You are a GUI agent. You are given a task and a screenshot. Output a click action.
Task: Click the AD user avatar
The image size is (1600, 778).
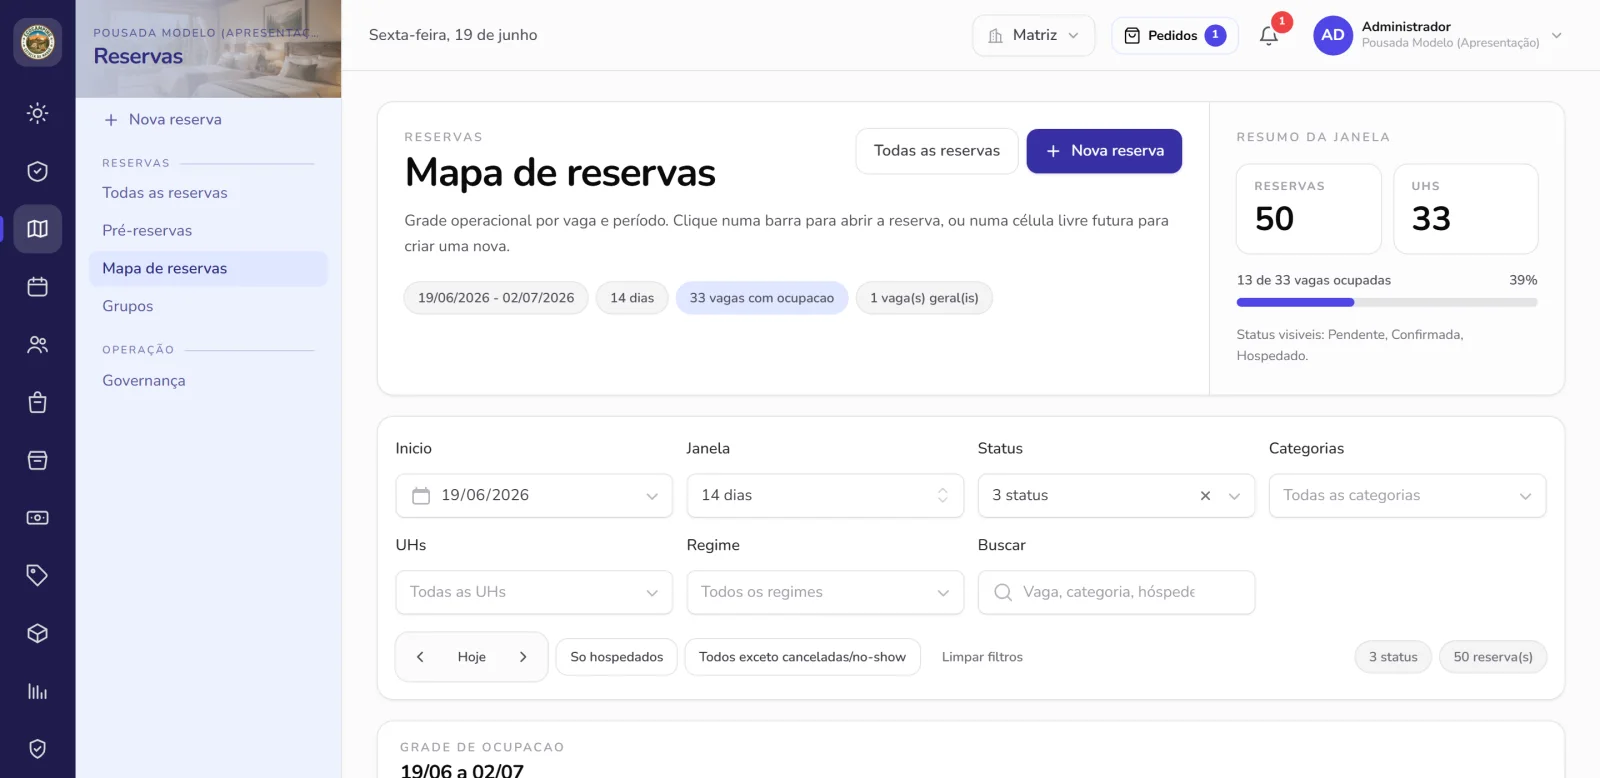tap(1333, 35)
